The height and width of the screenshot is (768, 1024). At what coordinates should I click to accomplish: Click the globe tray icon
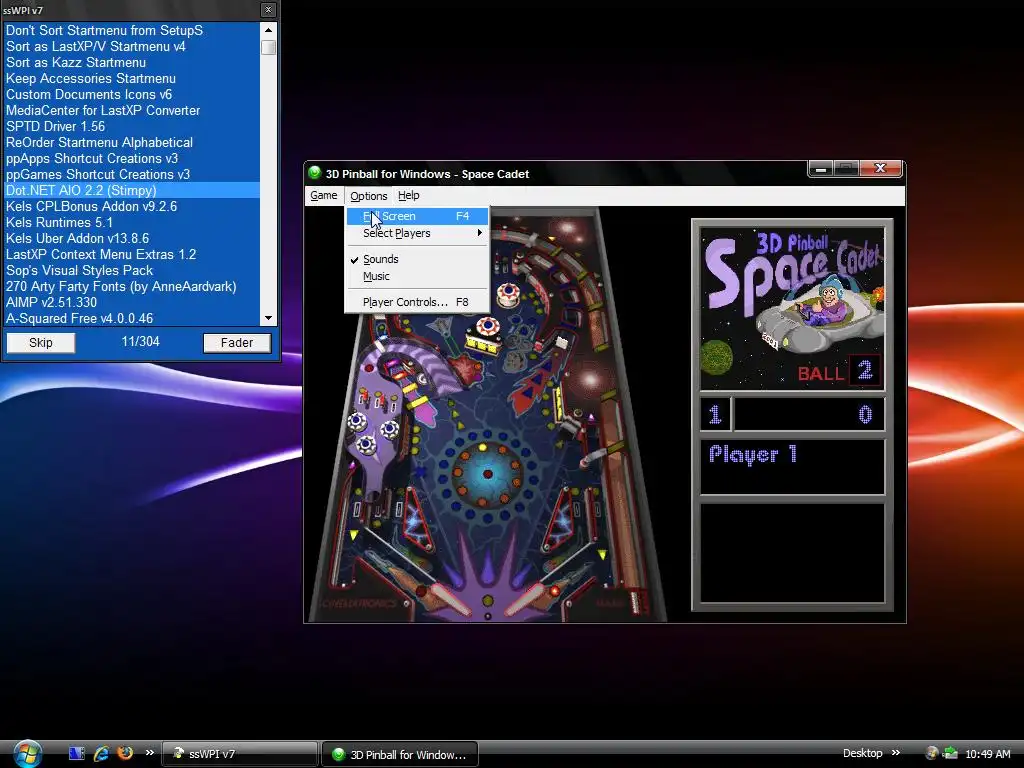[x=932, y=754]
